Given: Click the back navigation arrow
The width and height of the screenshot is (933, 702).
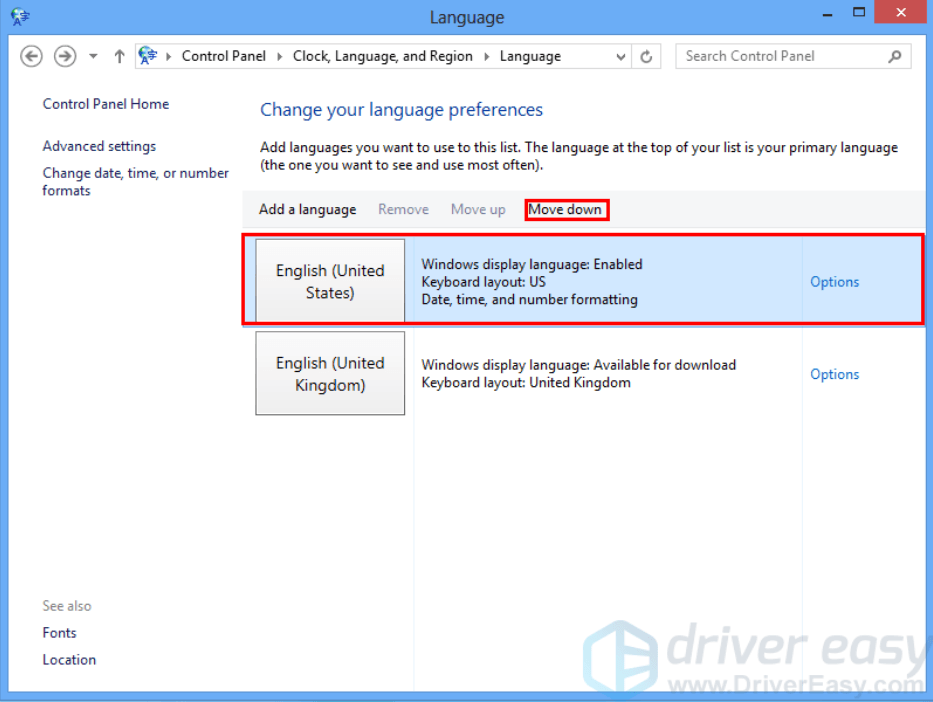Looking at the screenshot, I should point(31,56).
